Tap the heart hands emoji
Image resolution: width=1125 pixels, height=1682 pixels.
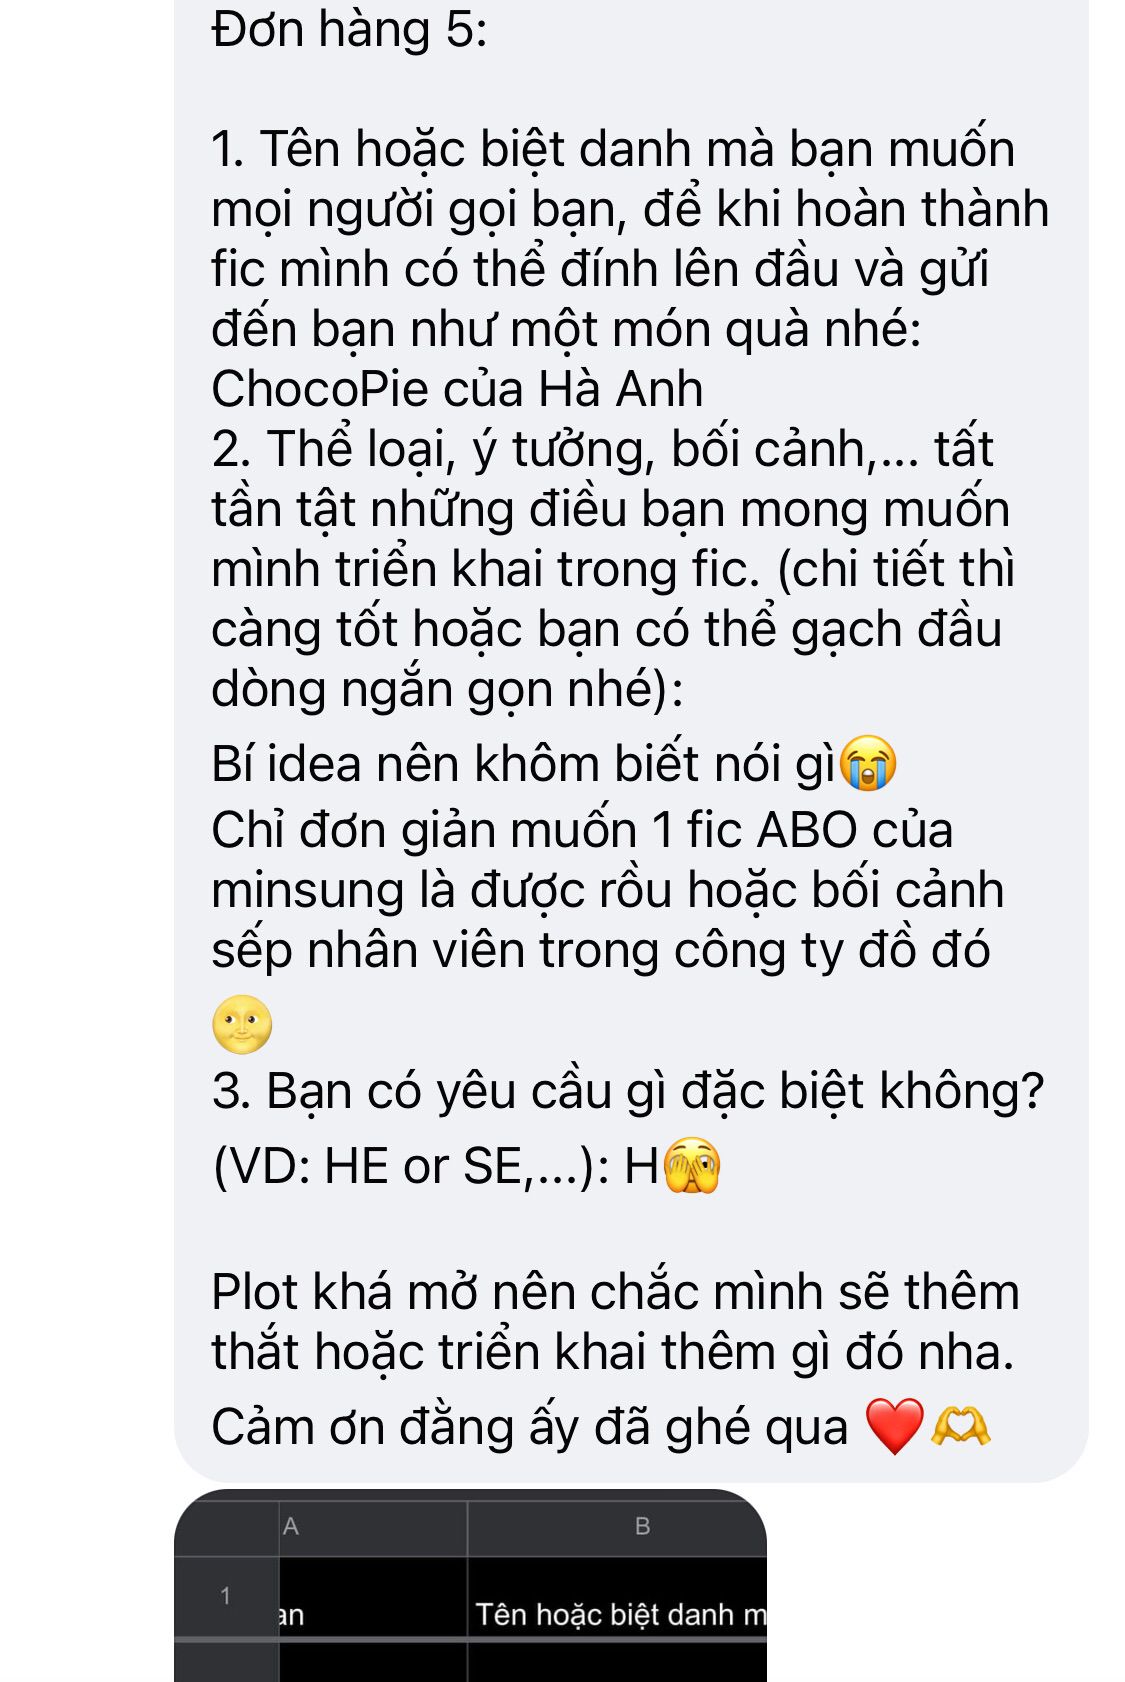tap(960, 1426)
